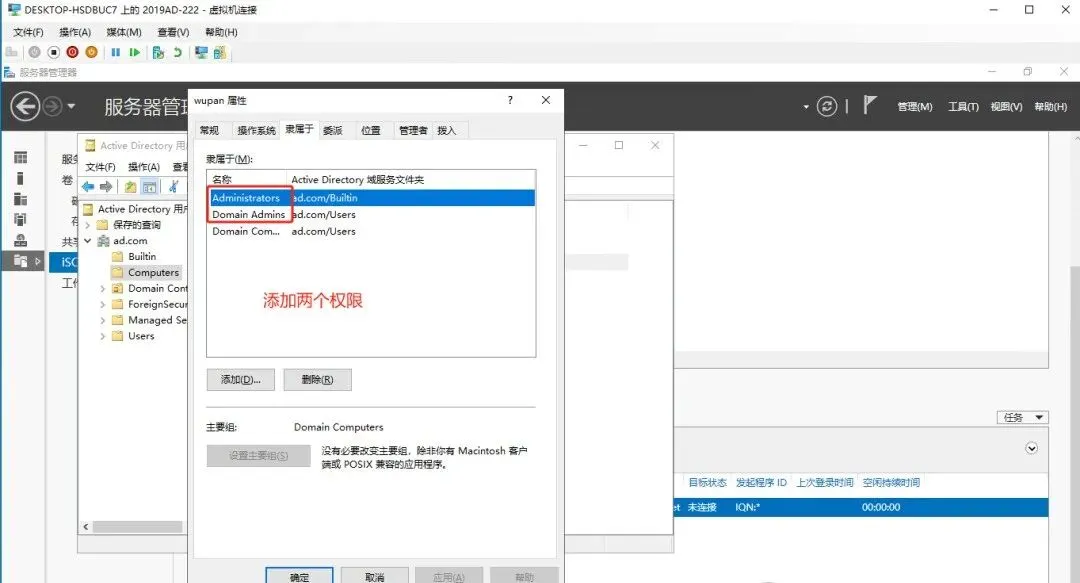The image size is (1080, 583).
Task: Open the 工具(T) menu in Server Manager
Action: point(962,105)
